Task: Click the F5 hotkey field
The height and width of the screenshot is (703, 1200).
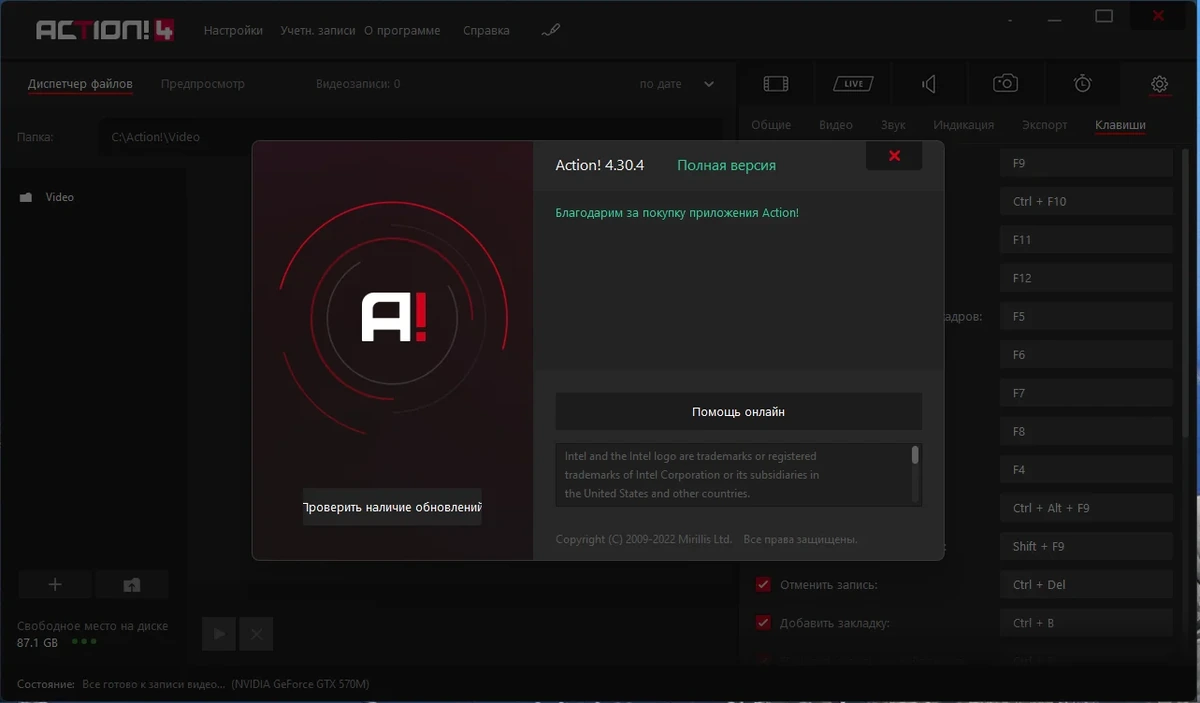Action: 1086,316
